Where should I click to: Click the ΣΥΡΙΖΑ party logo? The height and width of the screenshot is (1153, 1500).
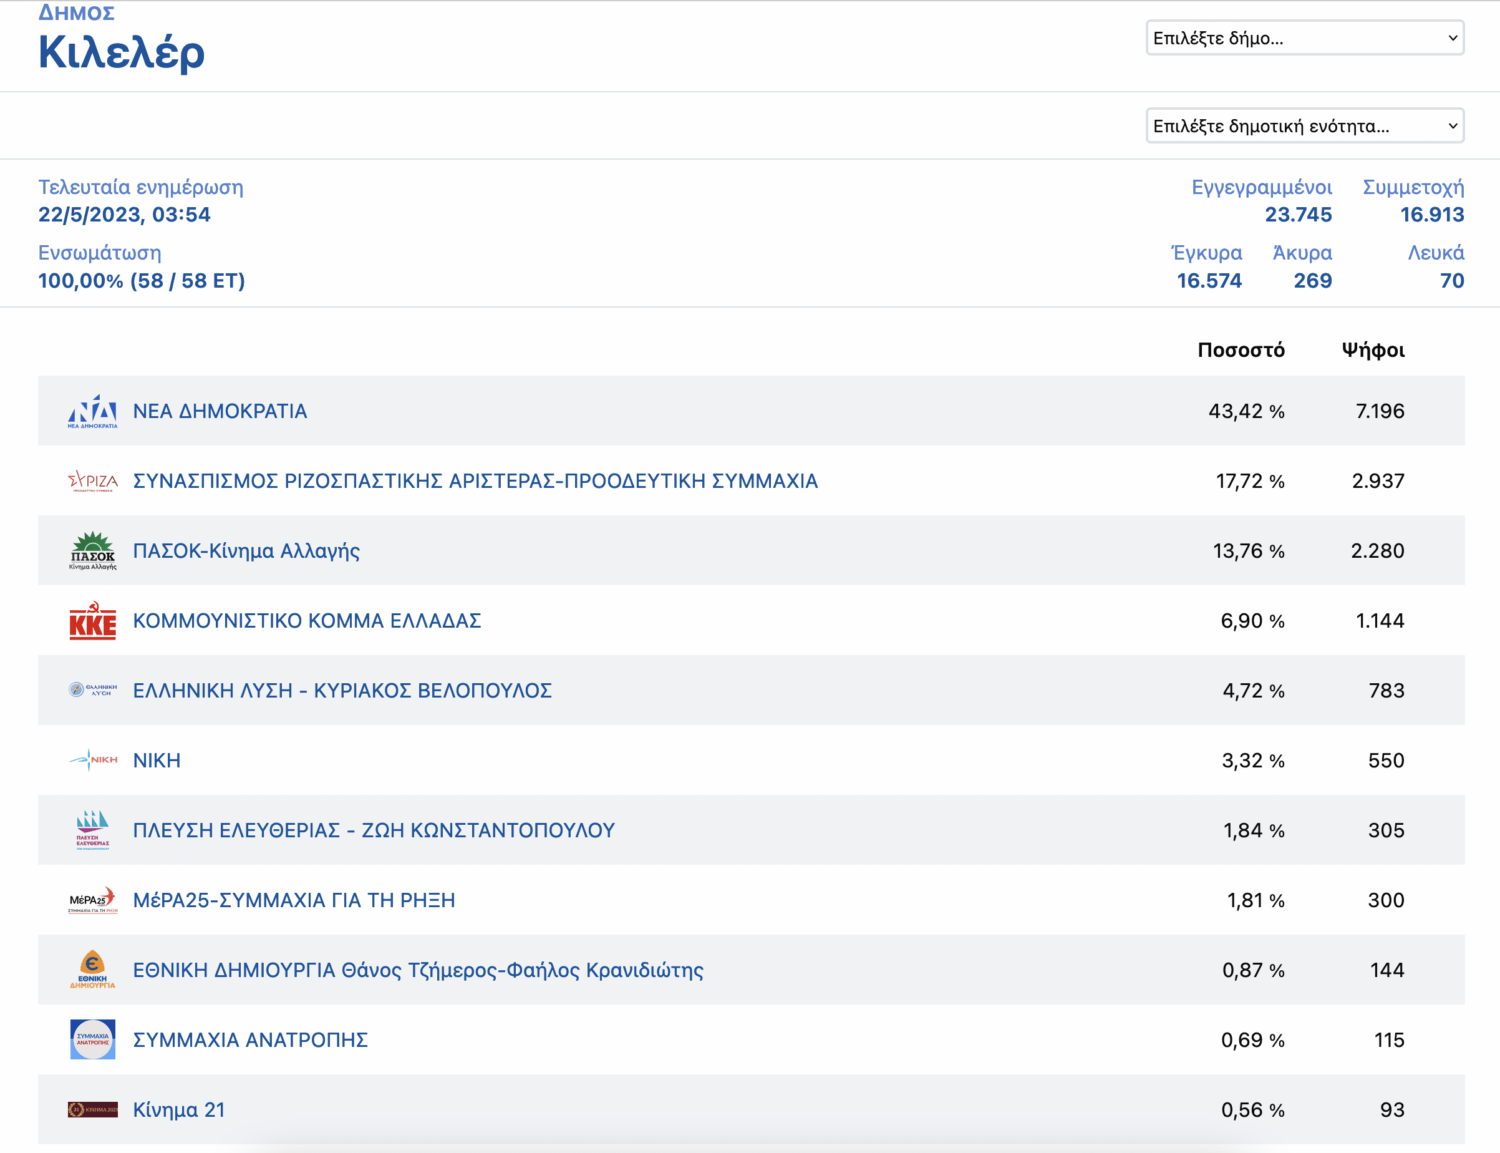pos(93,481)
